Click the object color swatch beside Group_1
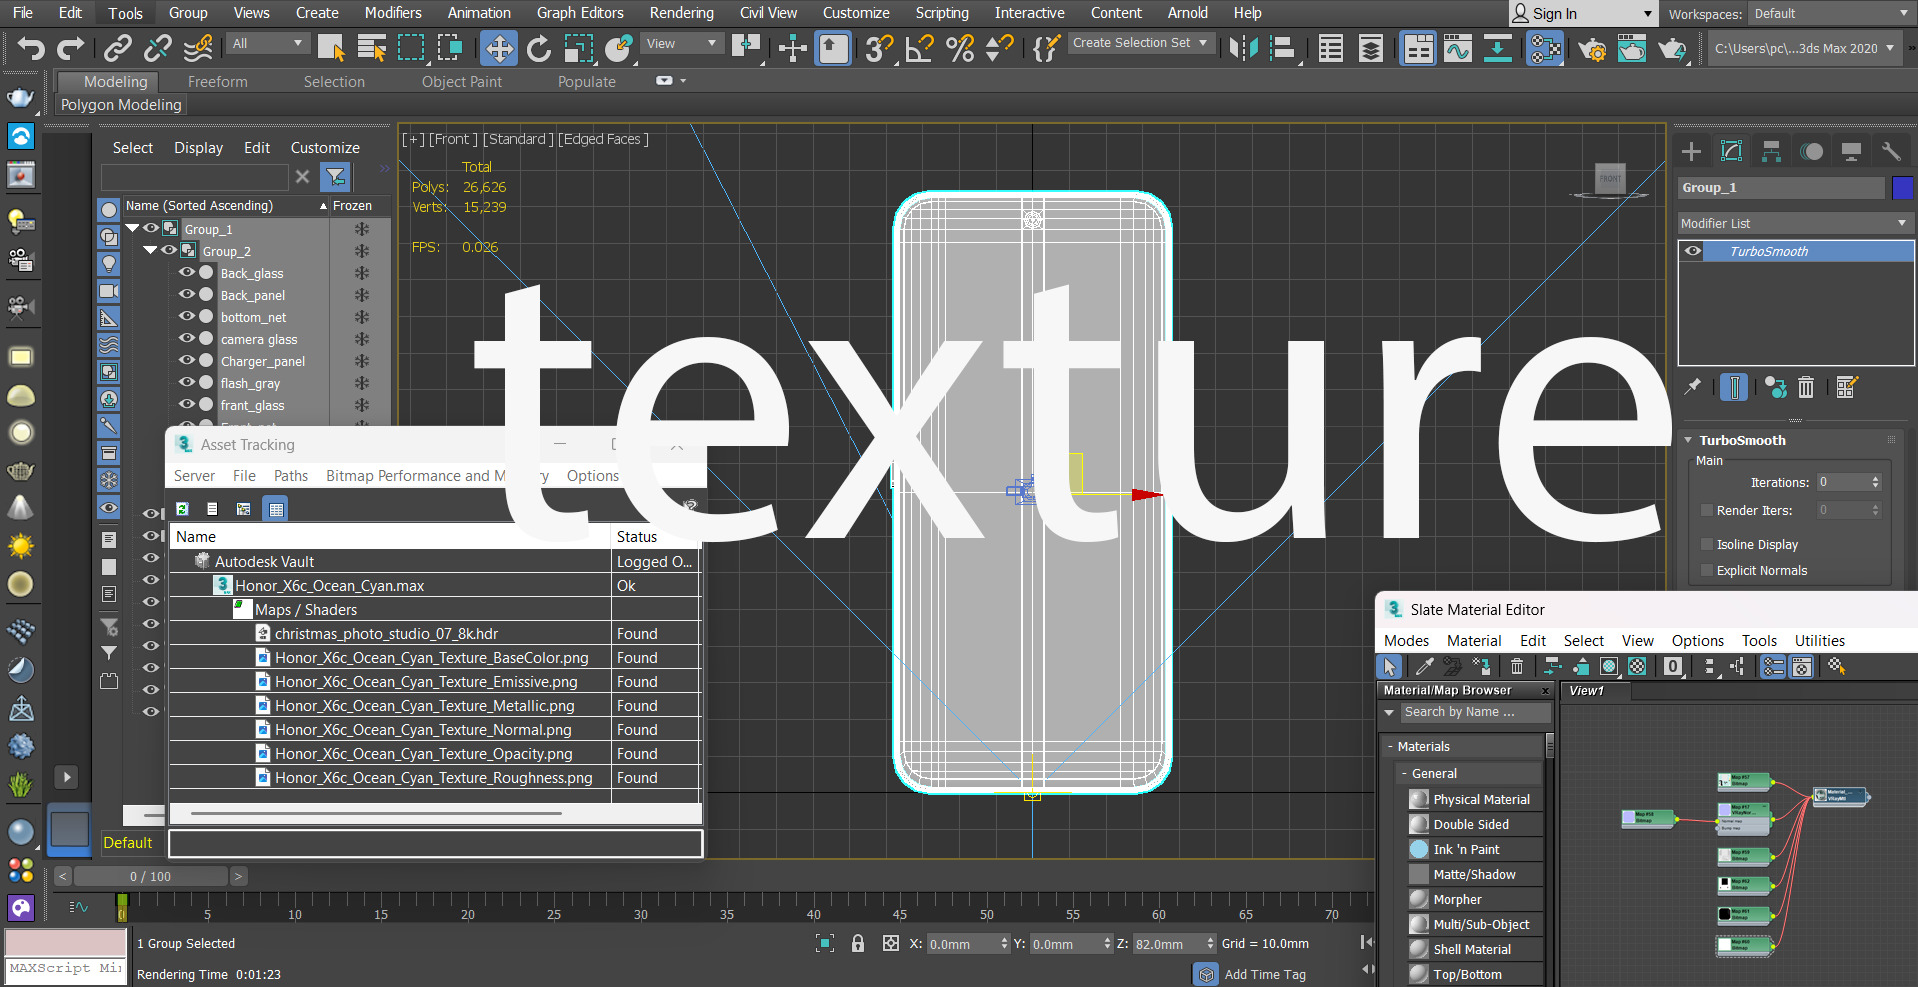 [x=1903, y=188]
